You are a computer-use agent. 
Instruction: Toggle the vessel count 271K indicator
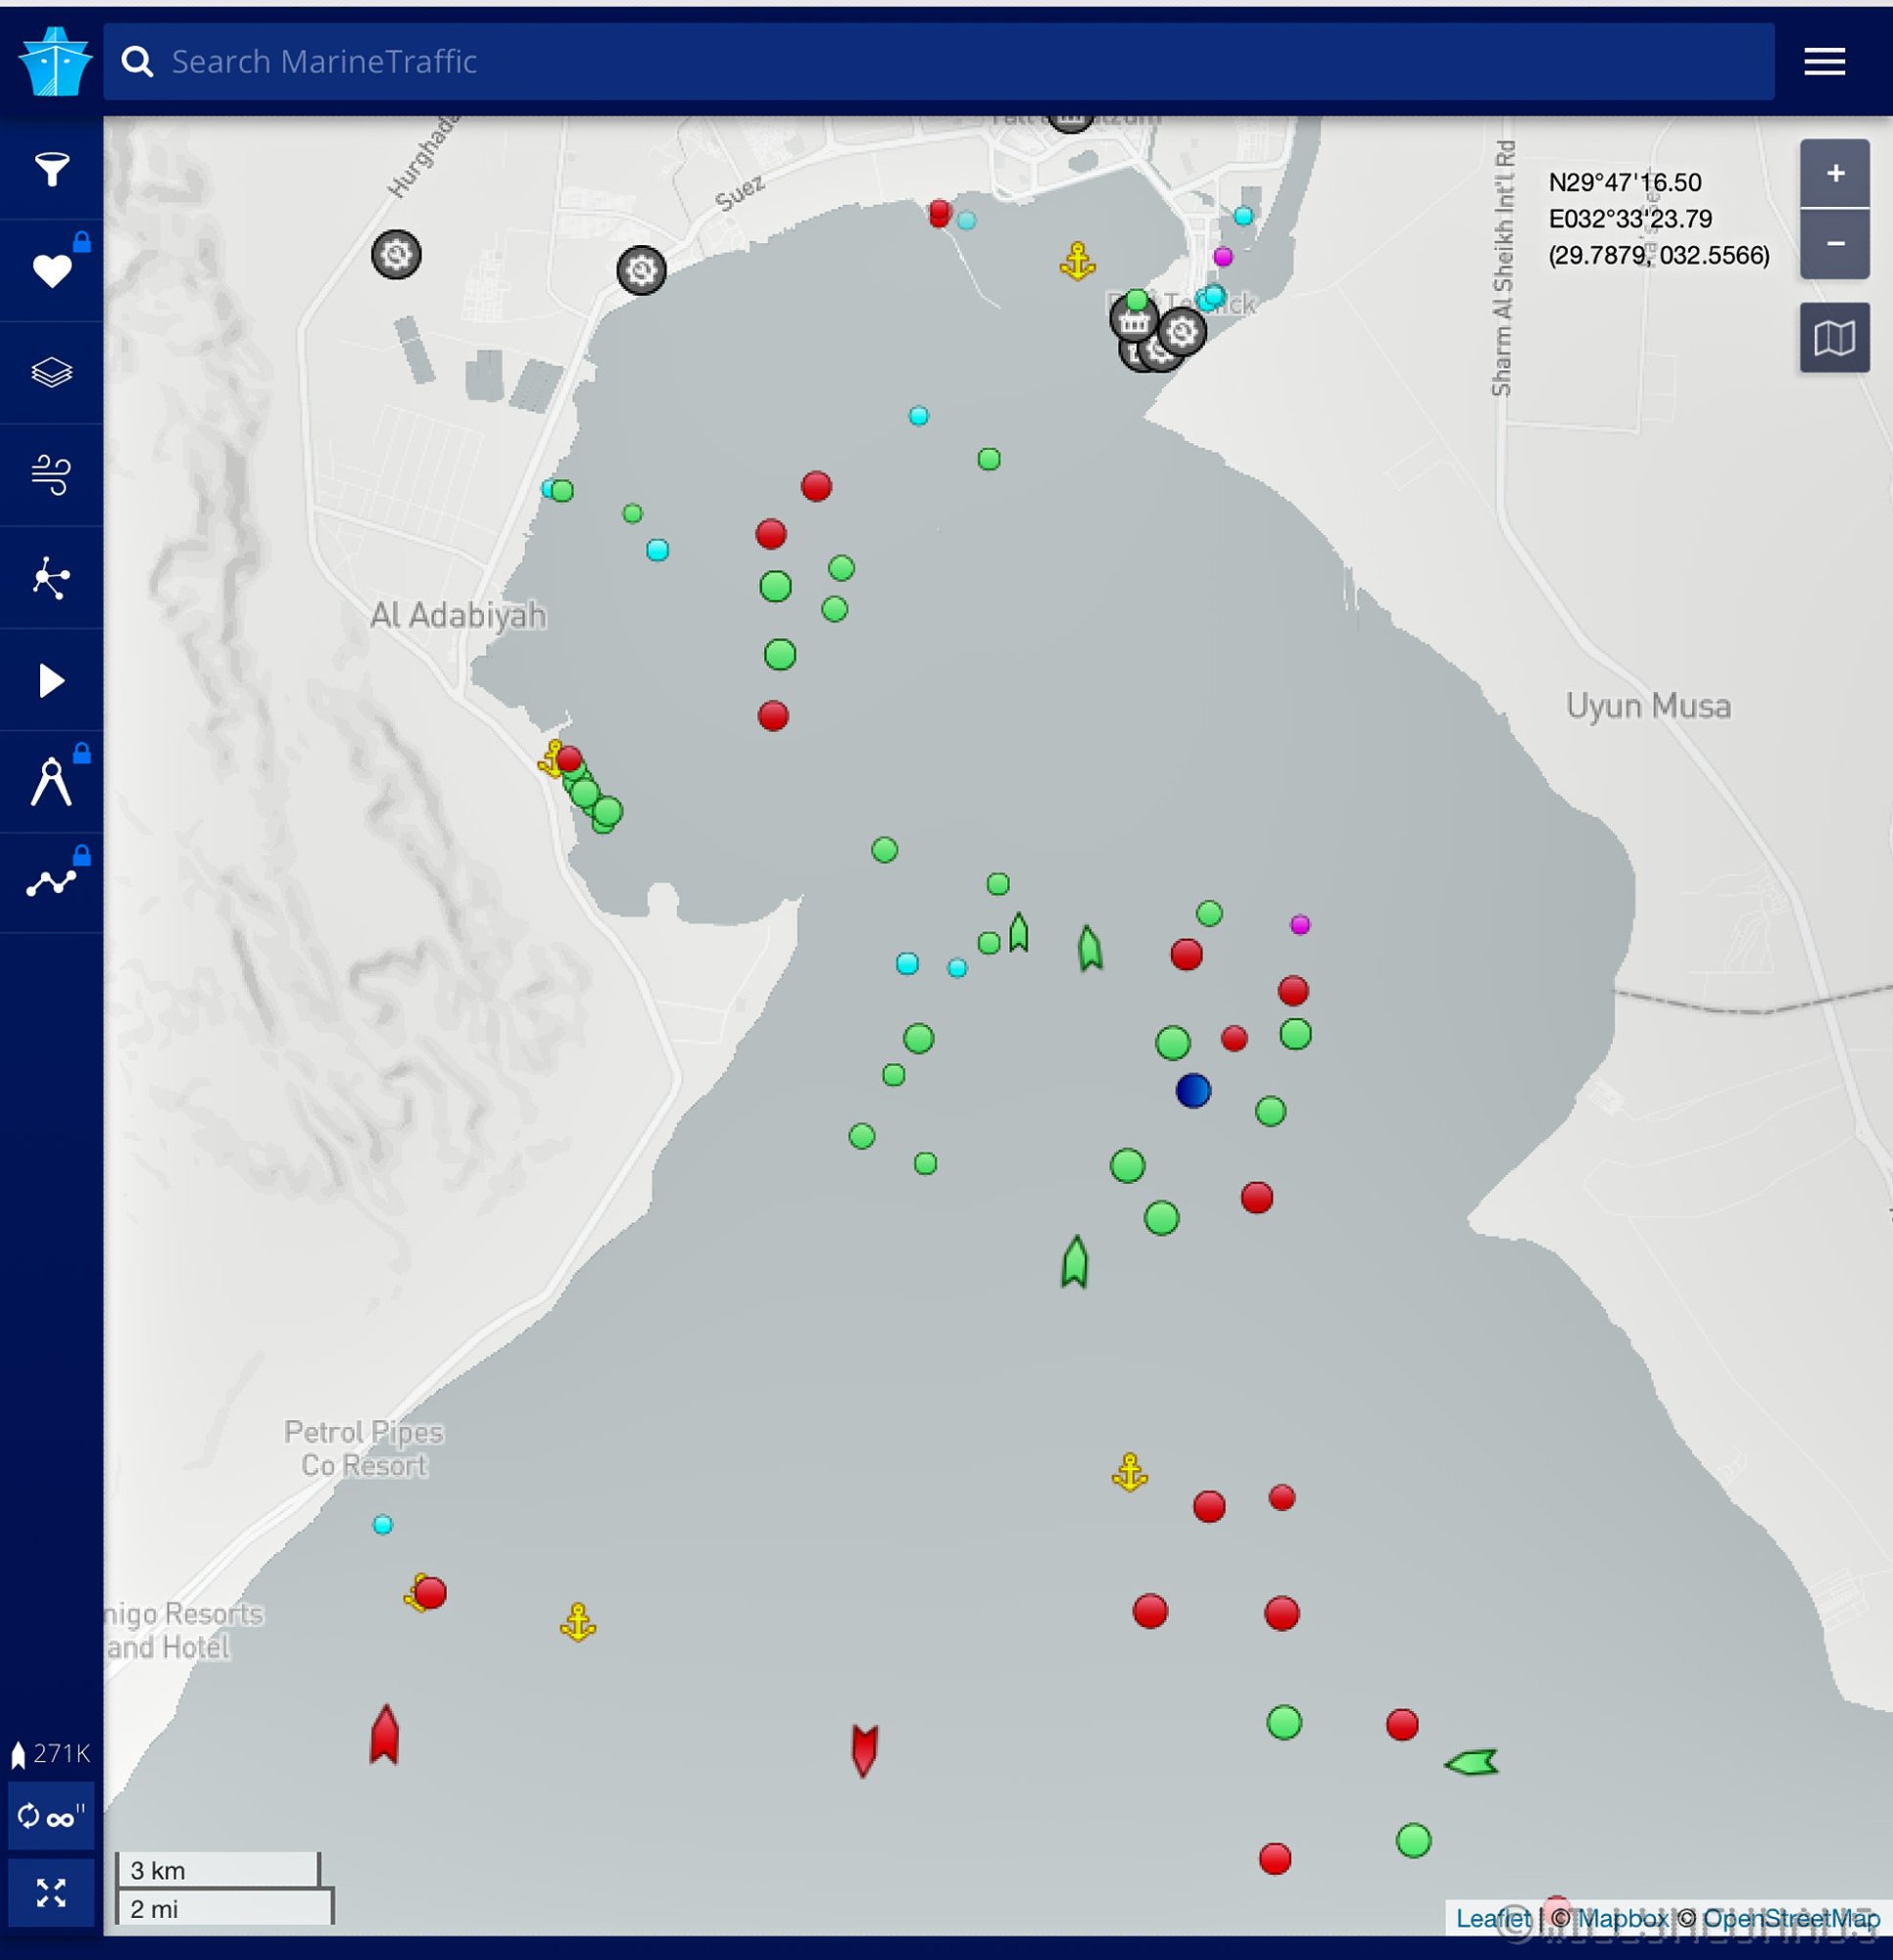[x=50, y=1753]
